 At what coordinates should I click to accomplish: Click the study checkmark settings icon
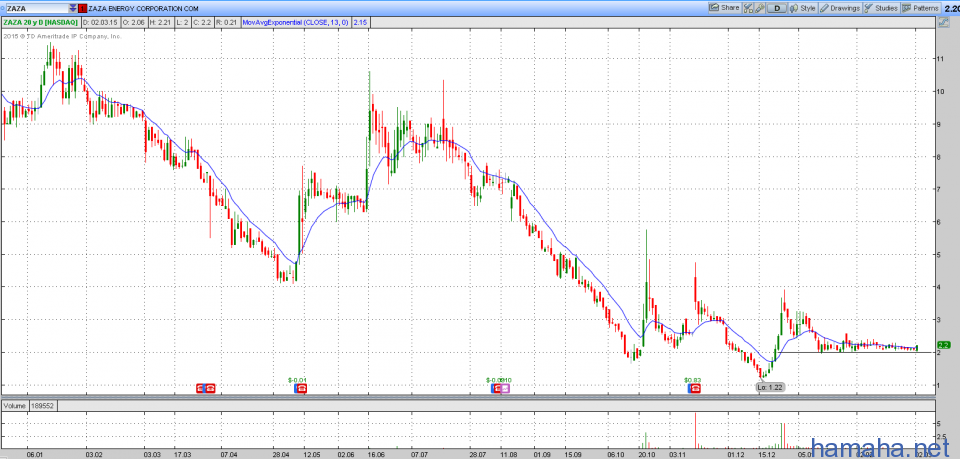[x=748, y=8]
